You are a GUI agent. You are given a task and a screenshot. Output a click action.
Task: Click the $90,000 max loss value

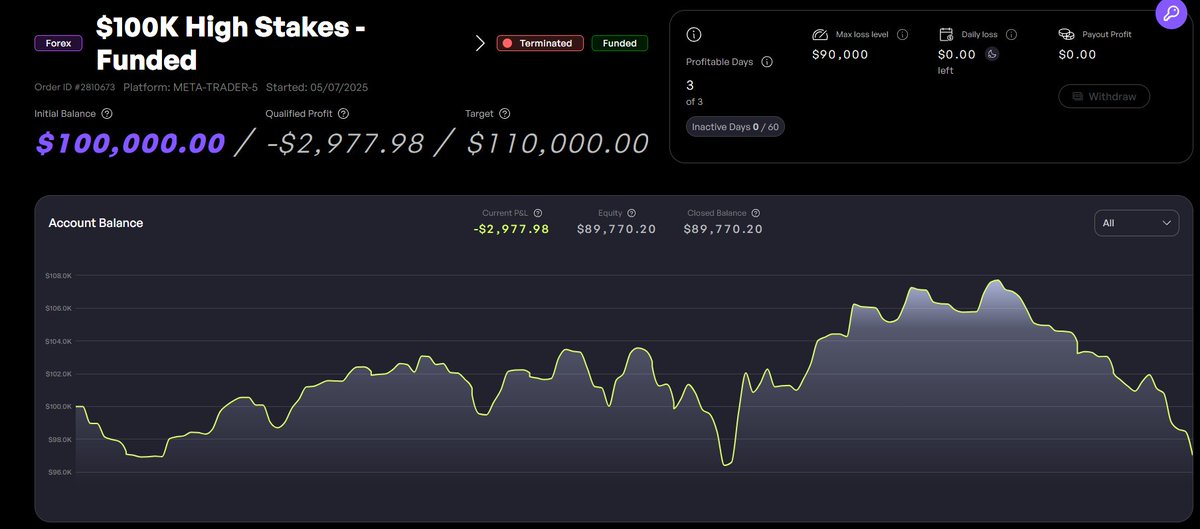[x=840, y=54]
